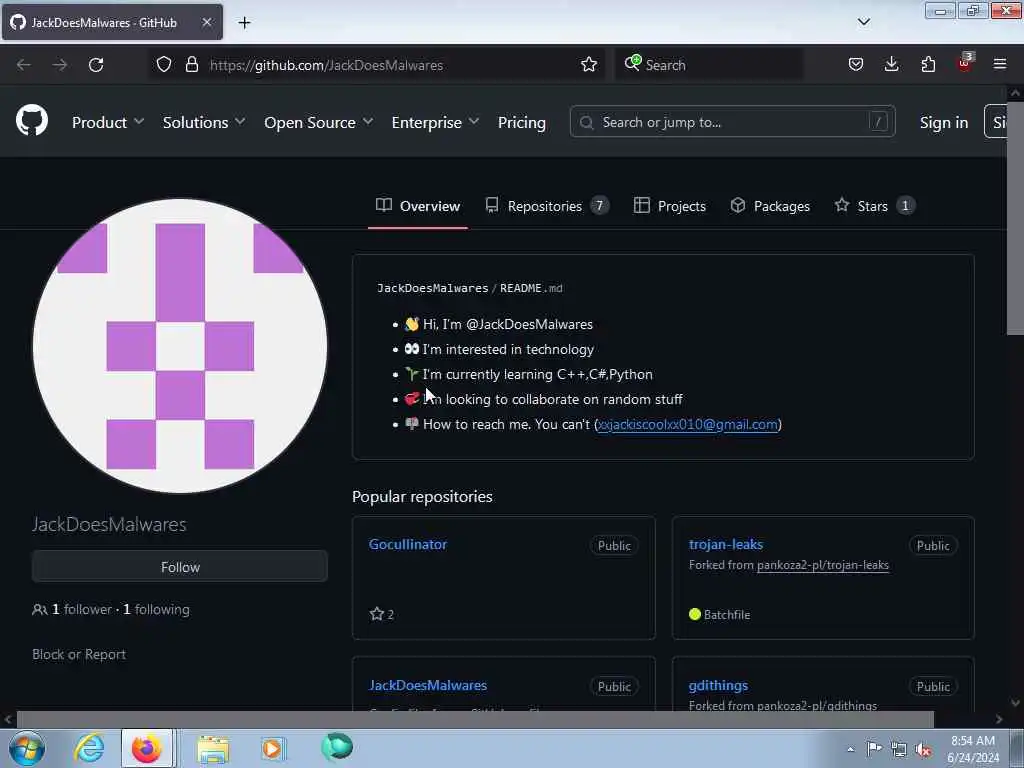The width and height of the screenshot is (1024, 768).
Task: Click Block or Report
Action: pyautogui.click(x=79, y=654)
